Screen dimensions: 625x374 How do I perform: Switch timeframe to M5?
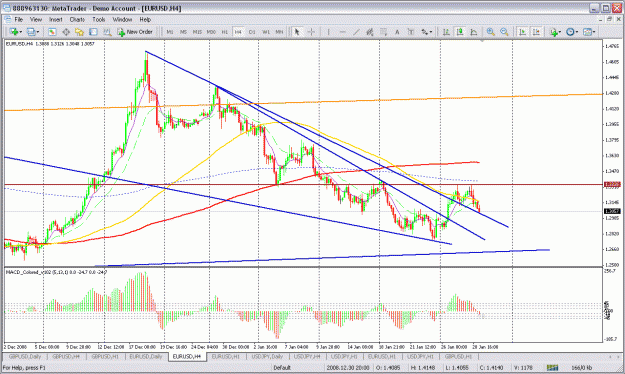pyautogui.click(x=183, y=32)
